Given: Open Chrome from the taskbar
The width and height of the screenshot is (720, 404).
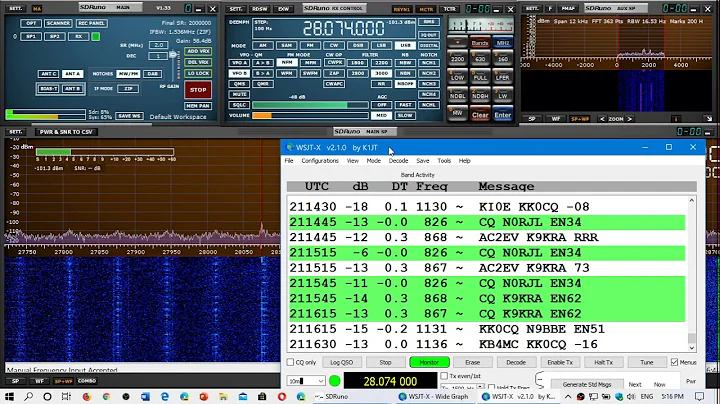Looking at the screenshot, I should point(106,396).
